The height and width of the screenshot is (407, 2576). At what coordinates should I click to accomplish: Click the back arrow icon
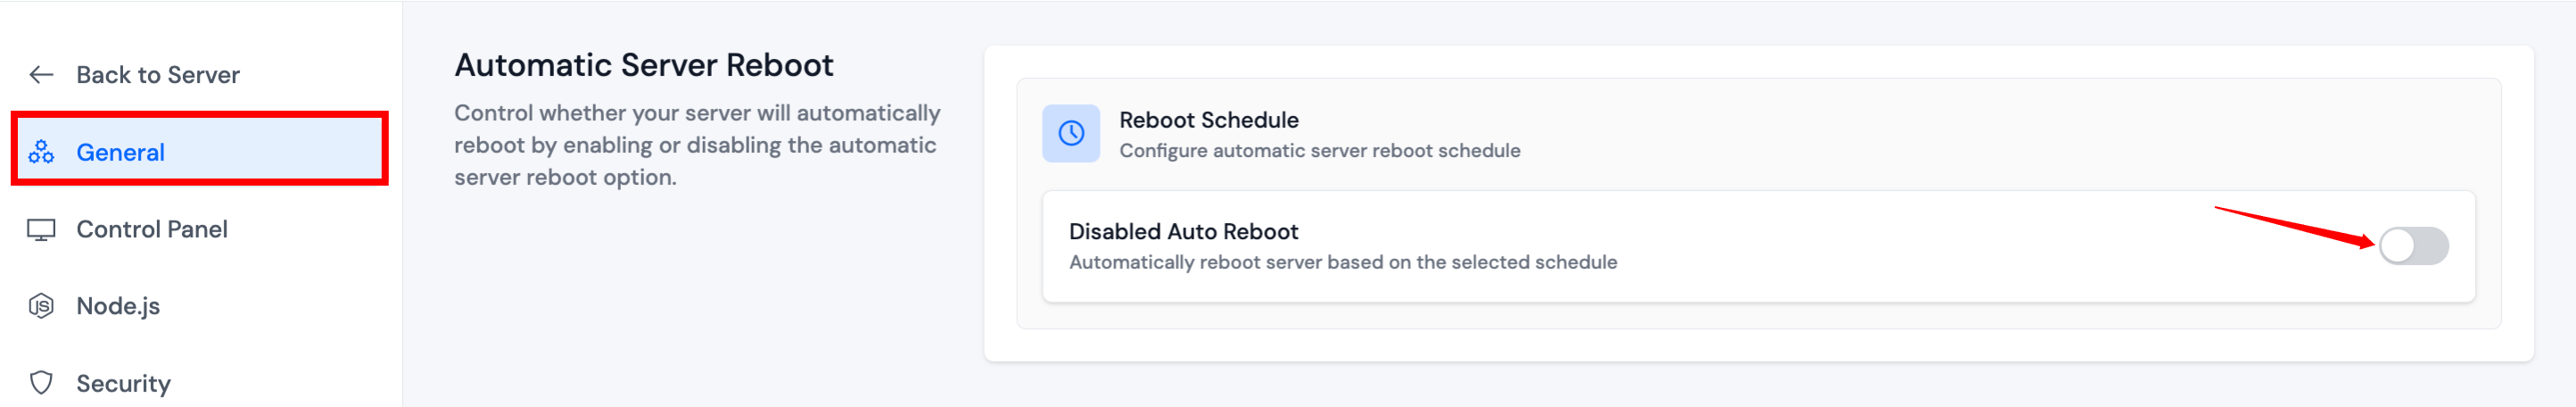pos(41,75)
